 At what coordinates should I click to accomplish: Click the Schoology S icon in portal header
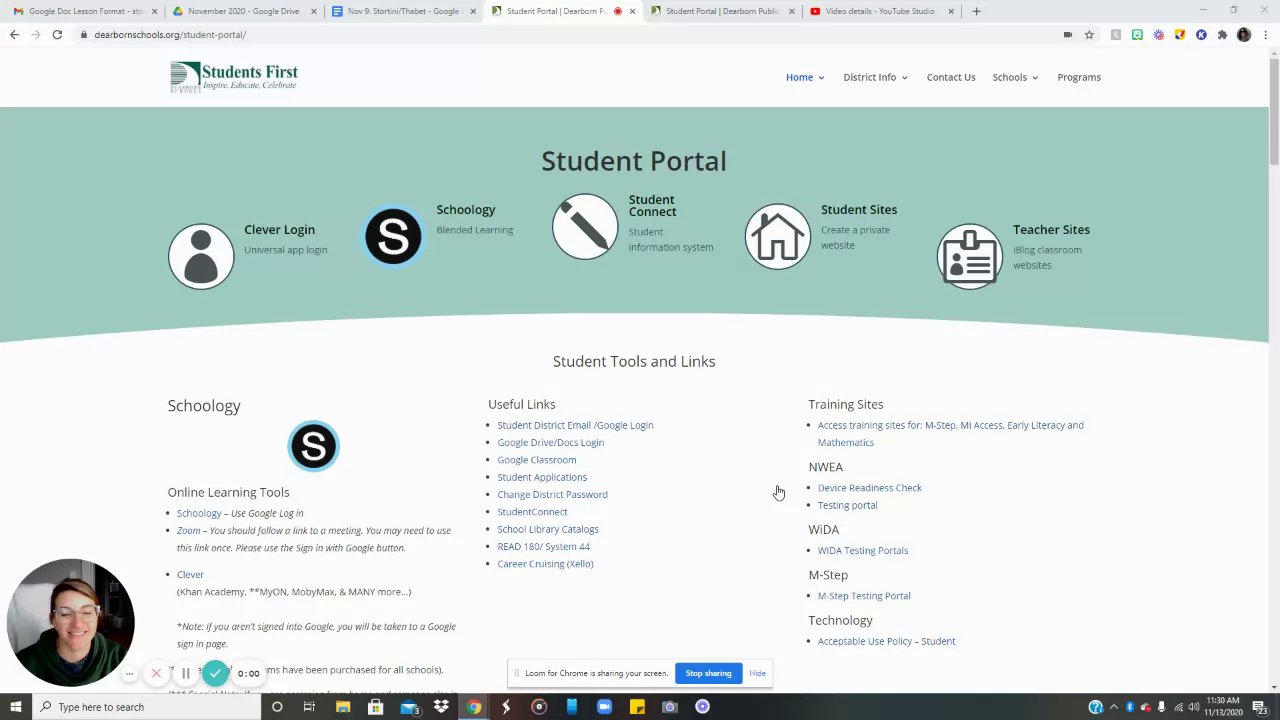[x=393, y=236]
